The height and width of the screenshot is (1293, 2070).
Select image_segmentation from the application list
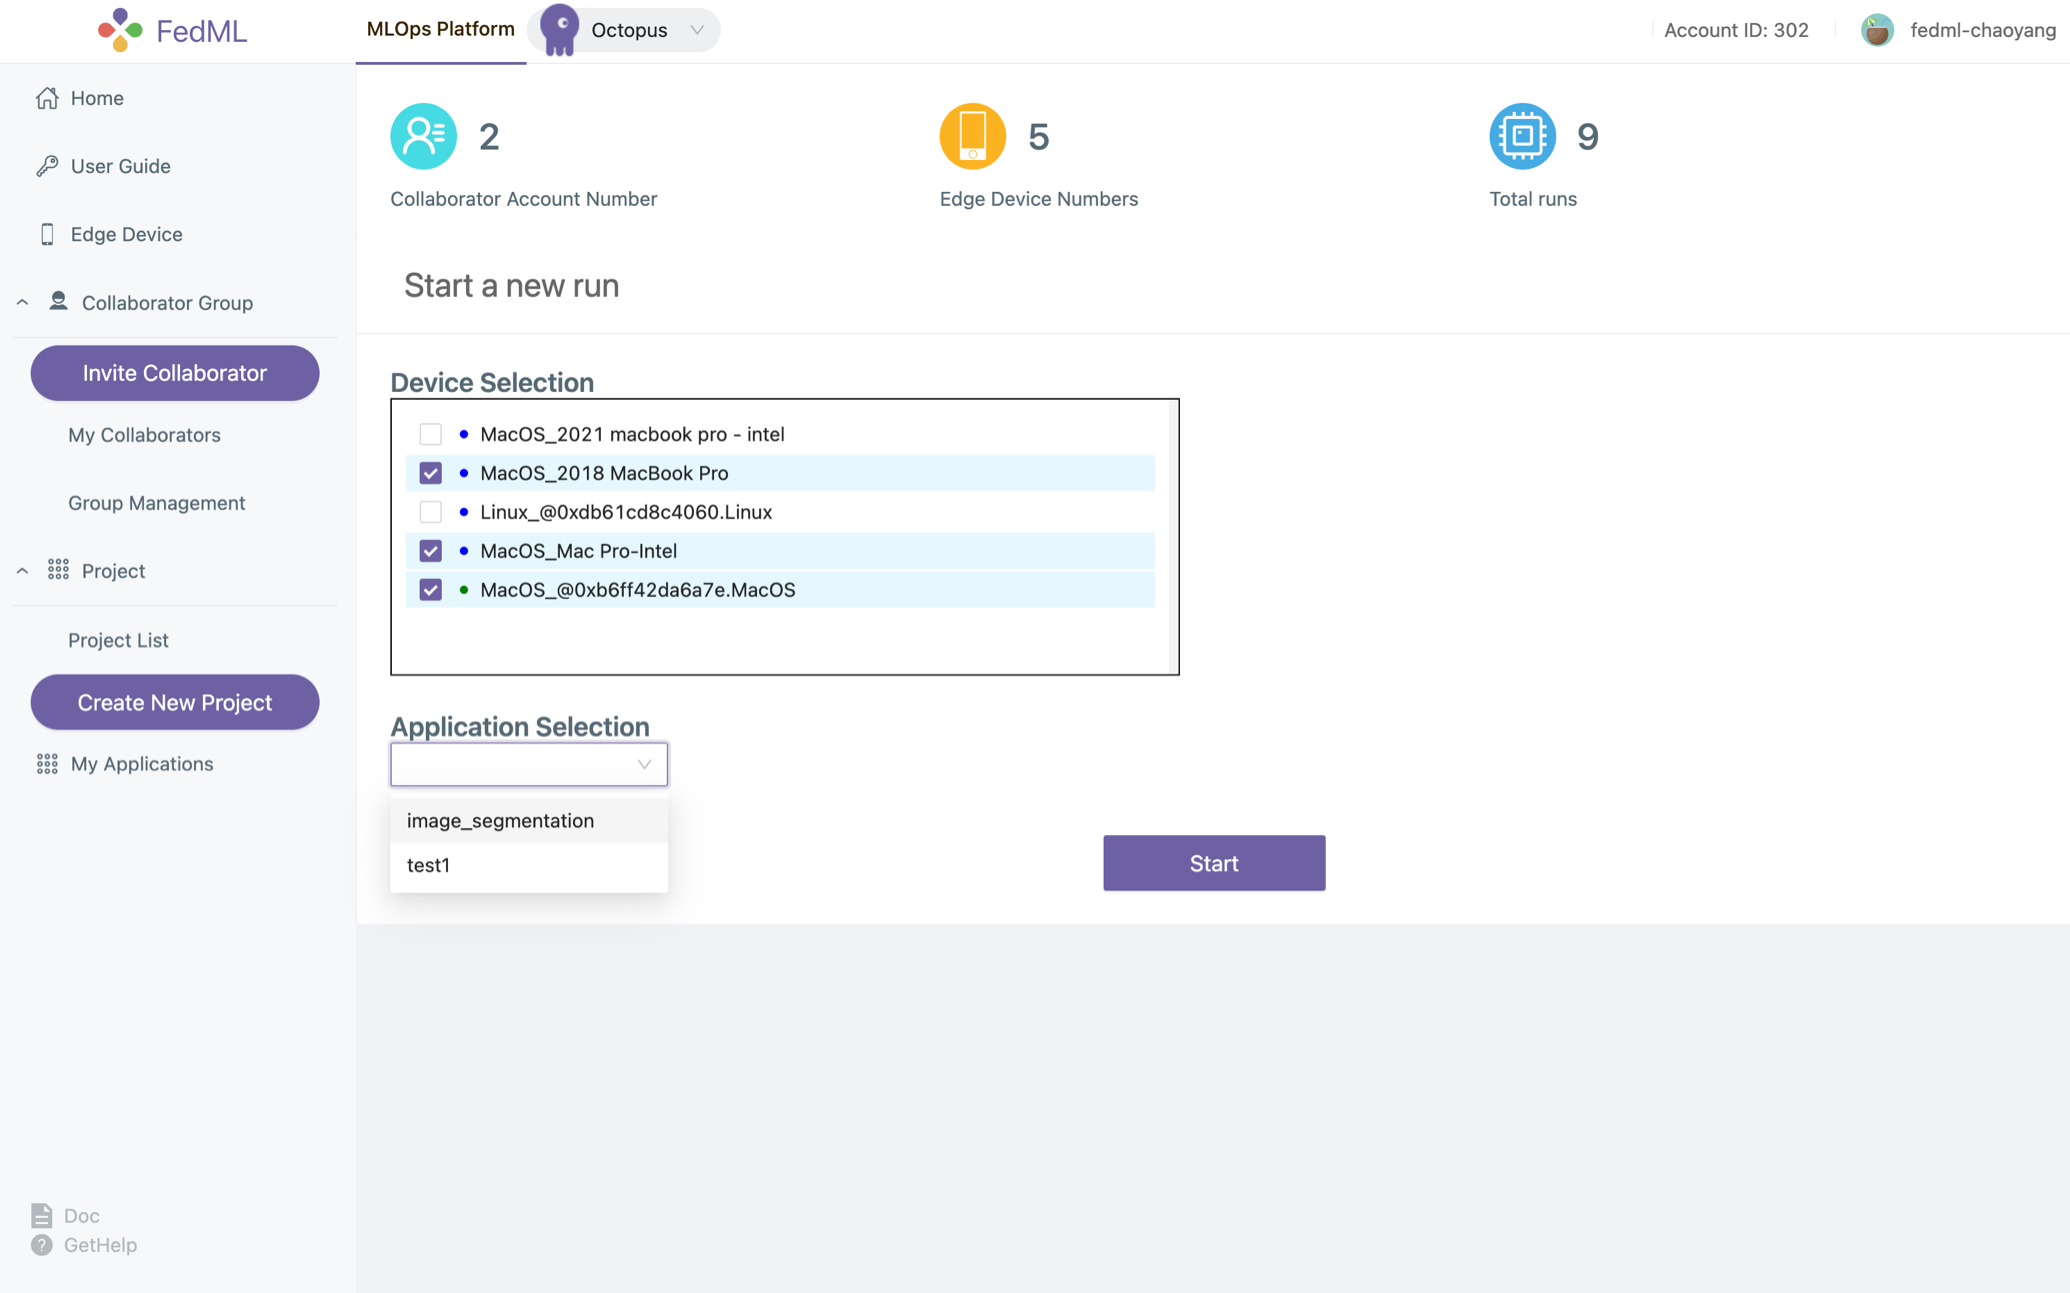coord(500,820)
